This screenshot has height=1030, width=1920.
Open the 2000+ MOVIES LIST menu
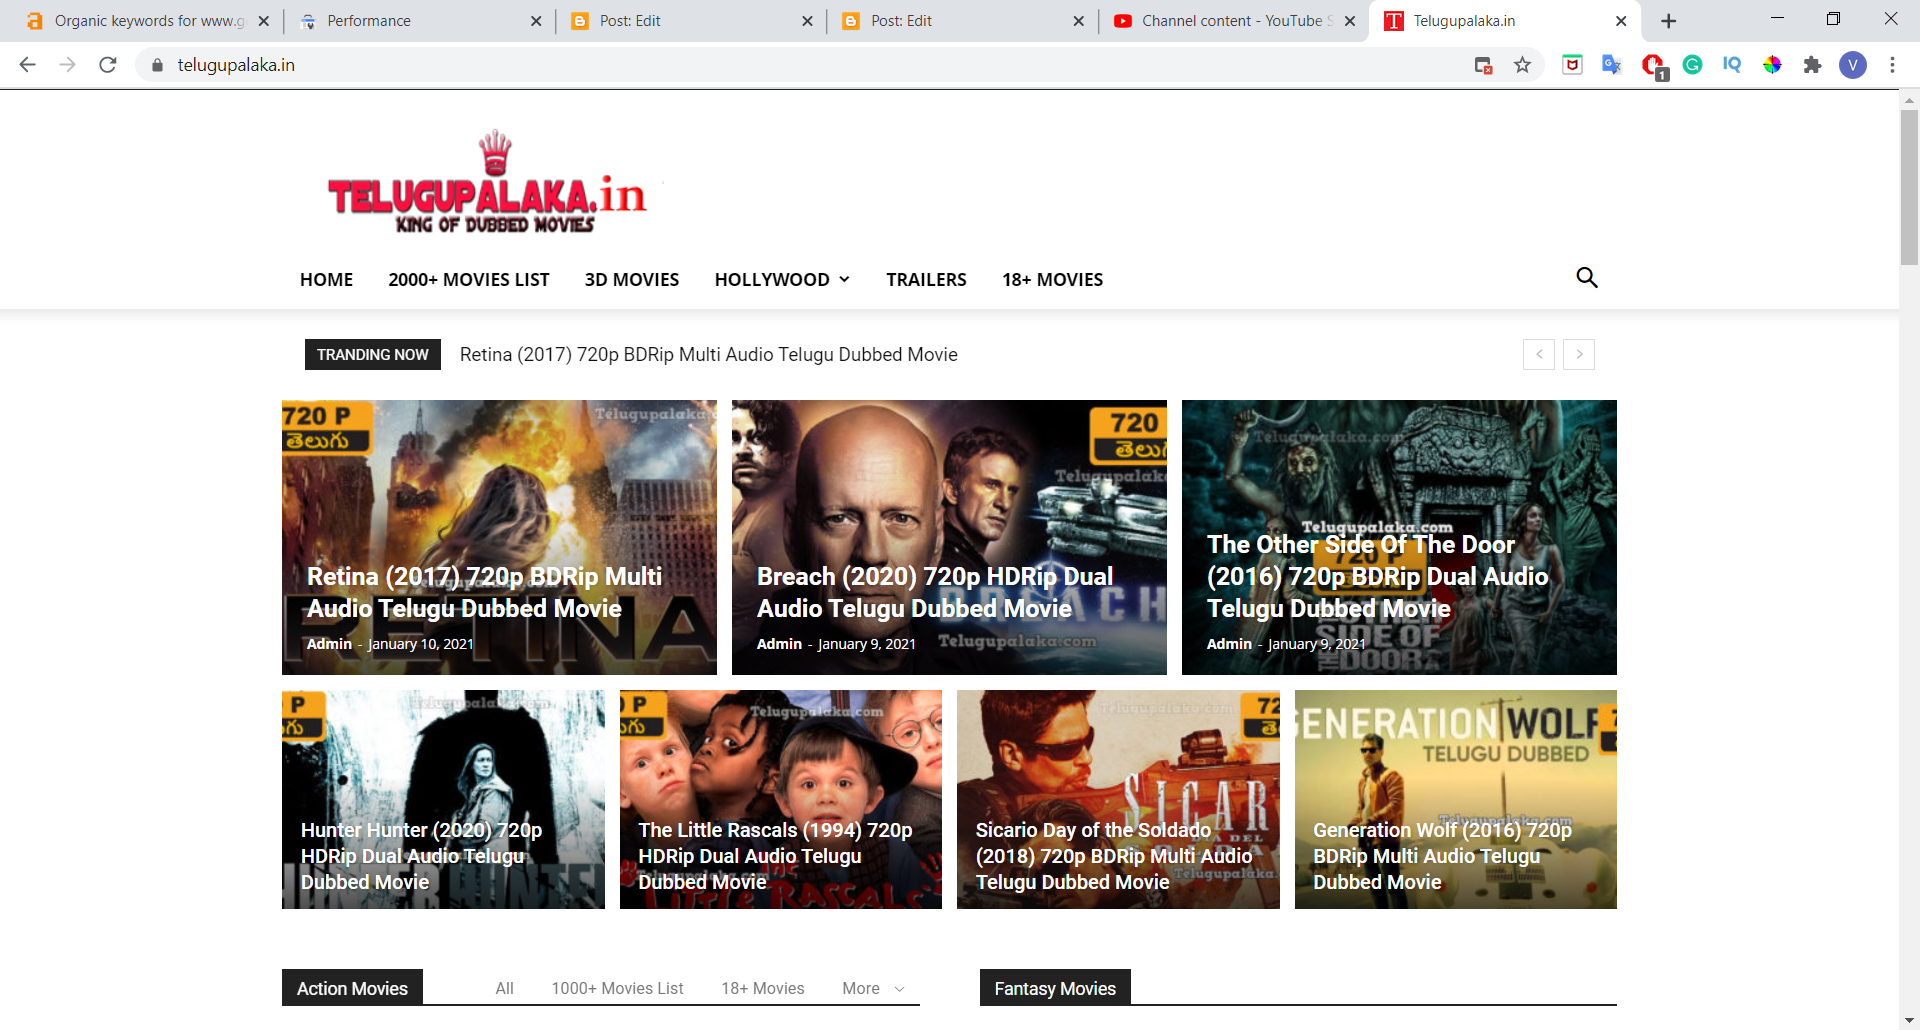(469, 280)
